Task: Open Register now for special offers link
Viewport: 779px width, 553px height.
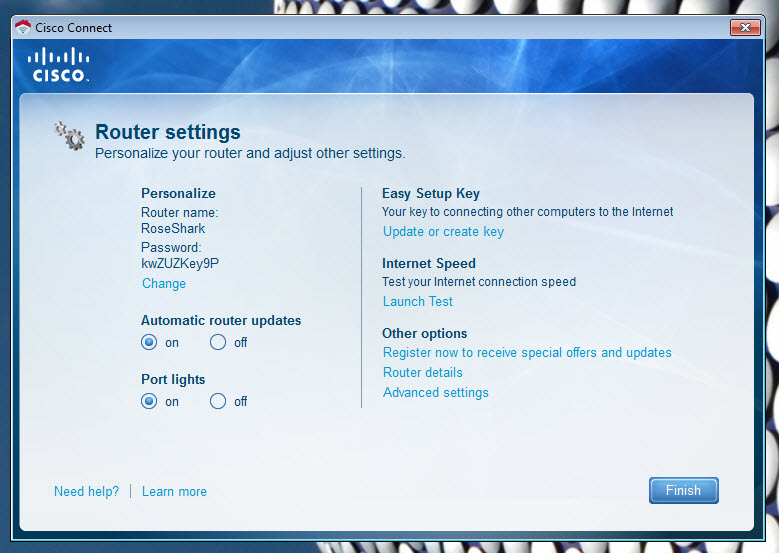Action: coord(527,352)
